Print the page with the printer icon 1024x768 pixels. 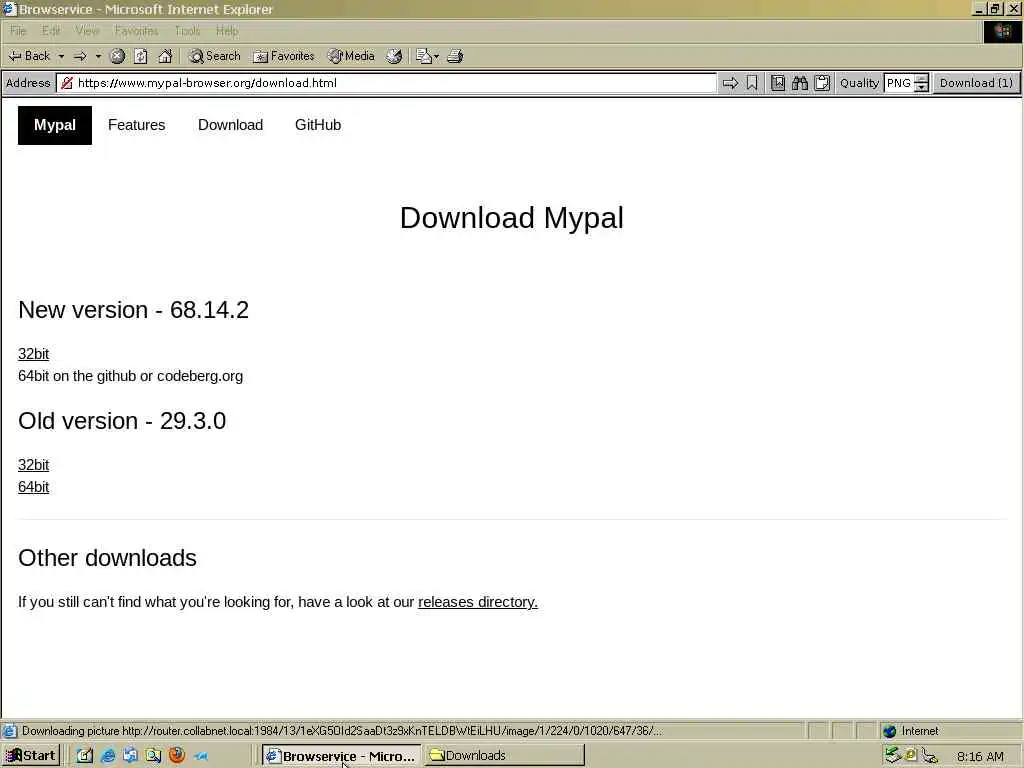click(x=455, y=56)
